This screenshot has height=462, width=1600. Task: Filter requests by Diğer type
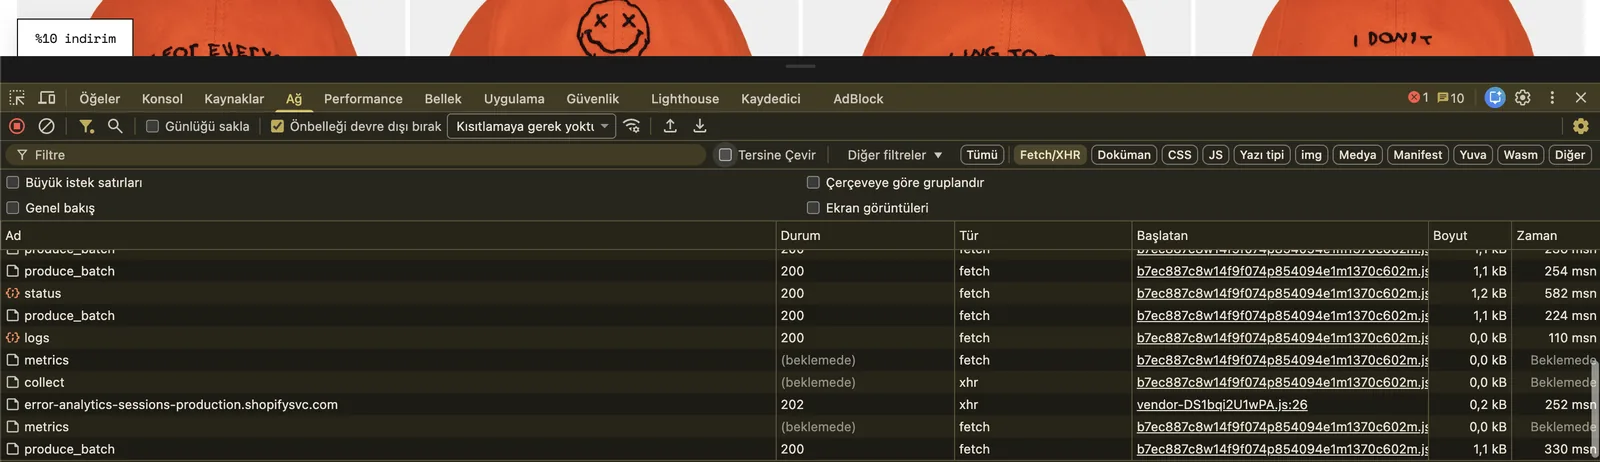tap(1570, 155)
